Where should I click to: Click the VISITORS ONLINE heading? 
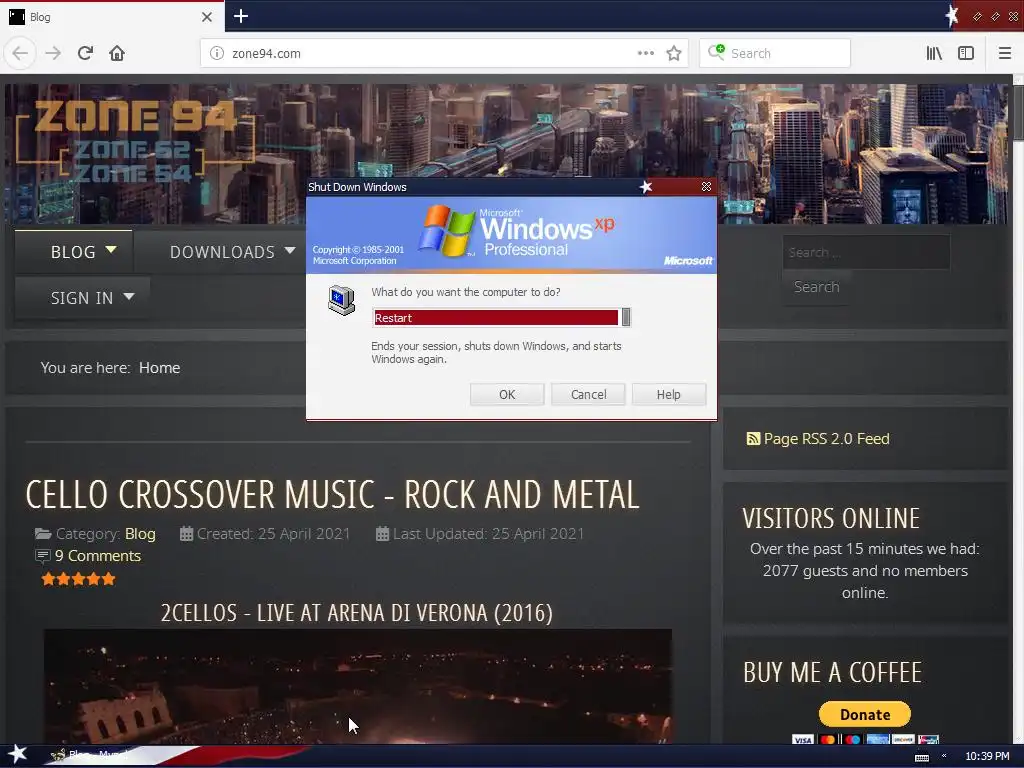pyautogui.click(x=831, y=519)
